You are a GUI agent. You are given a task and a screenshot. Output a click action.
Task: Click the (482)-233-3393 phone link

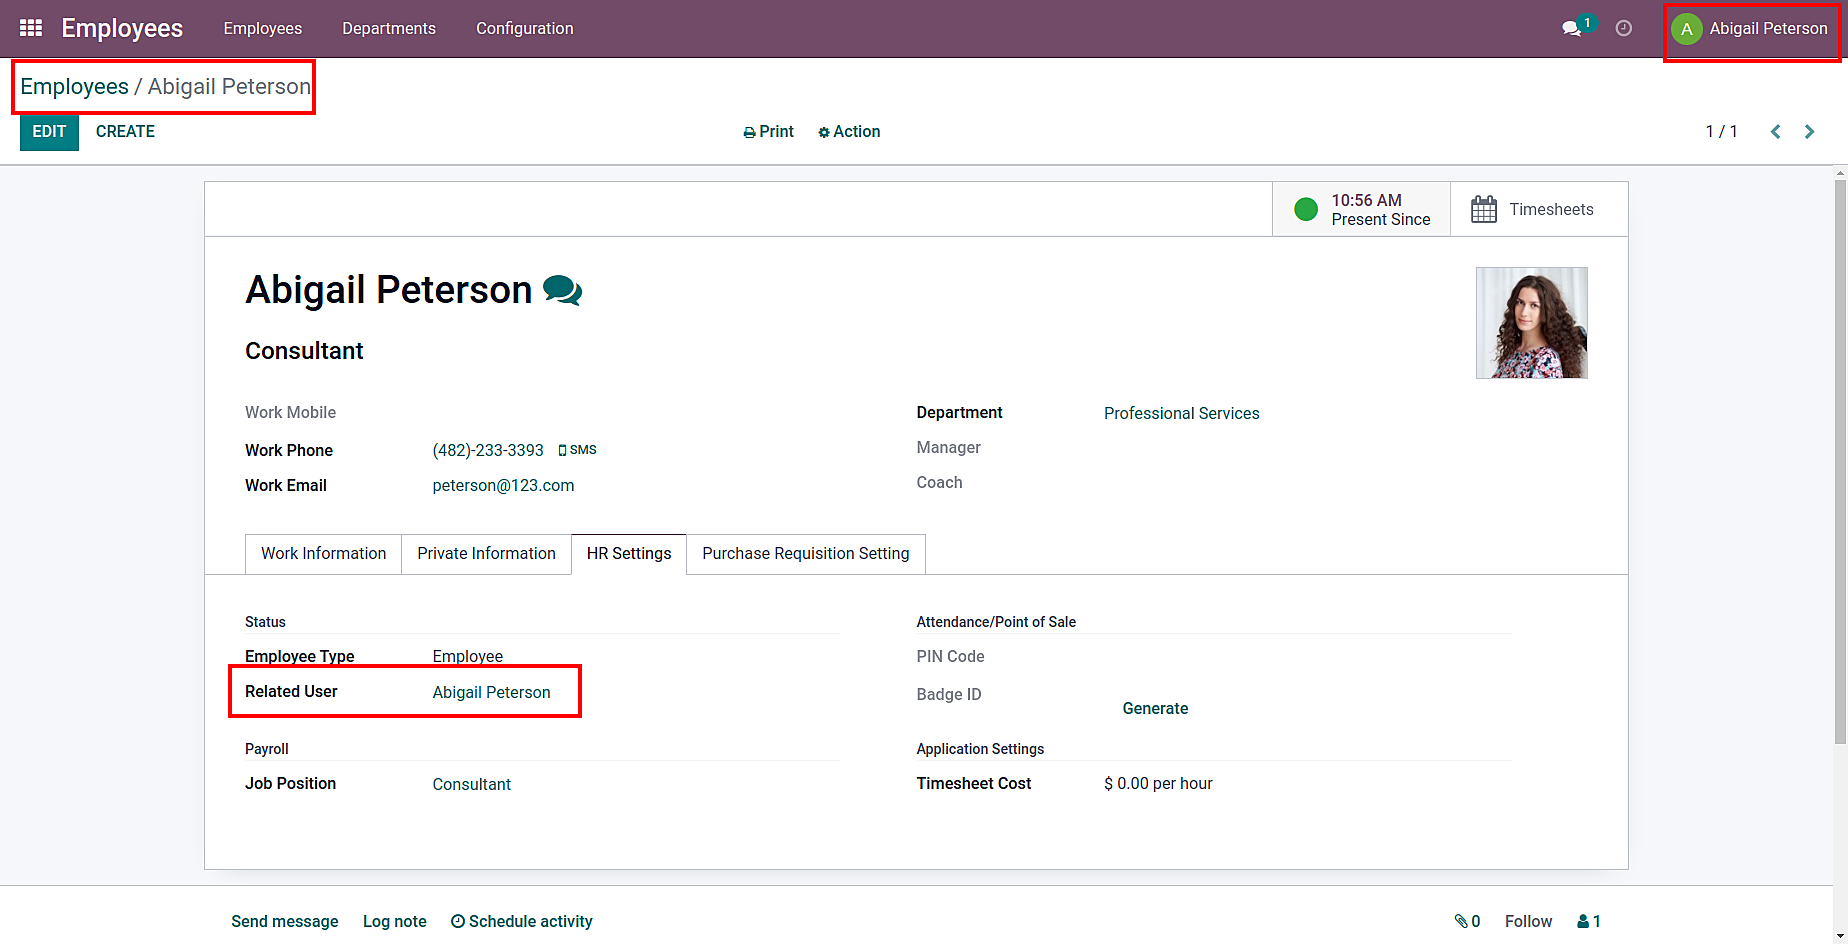pyautogui.click(x=488, y=451)
